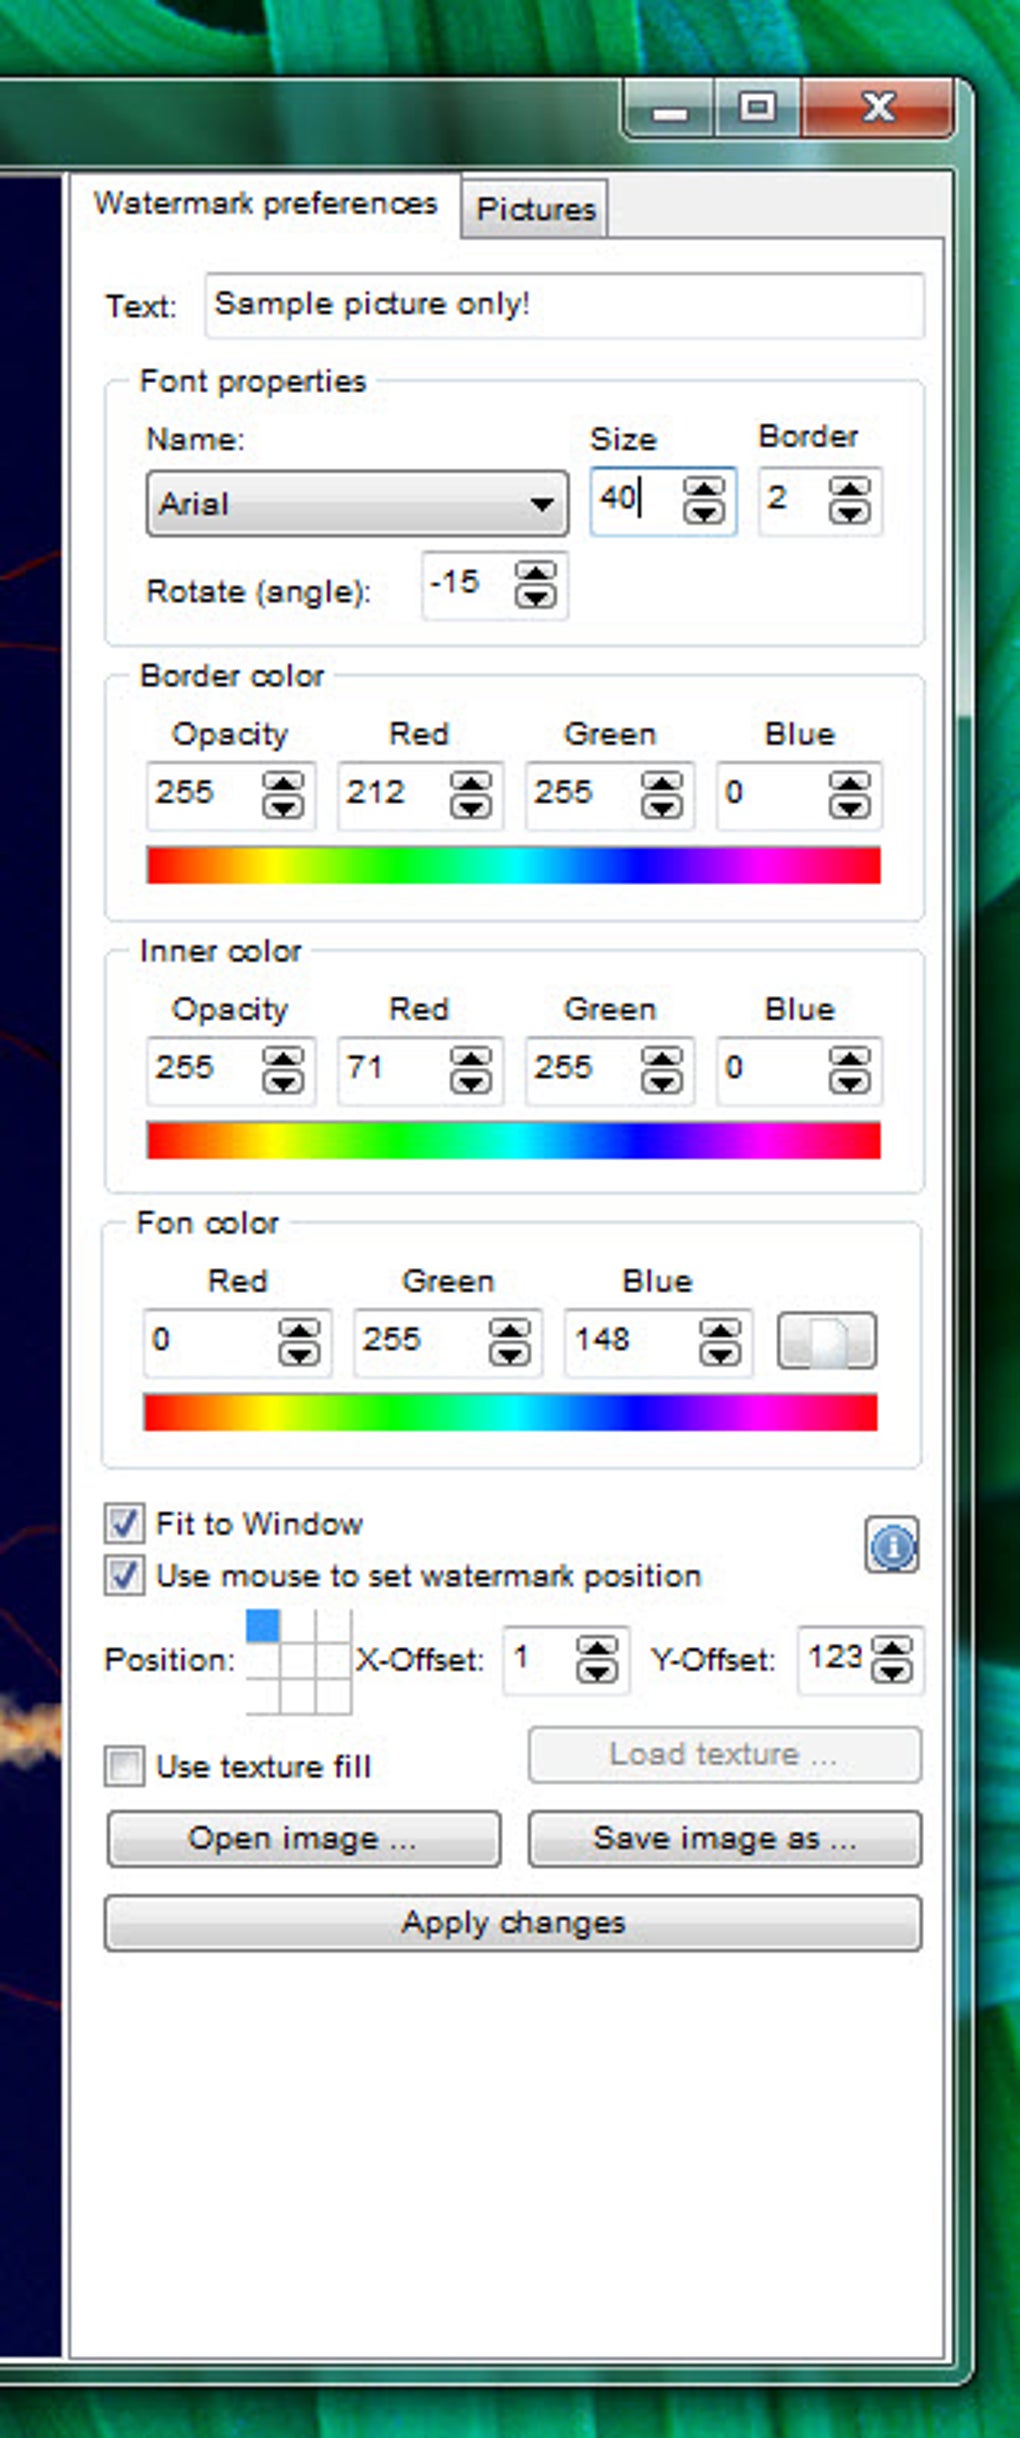Click the watermark Text input field
The height and width of the screenshot is (2438, 1020).
tap(564, 305)
